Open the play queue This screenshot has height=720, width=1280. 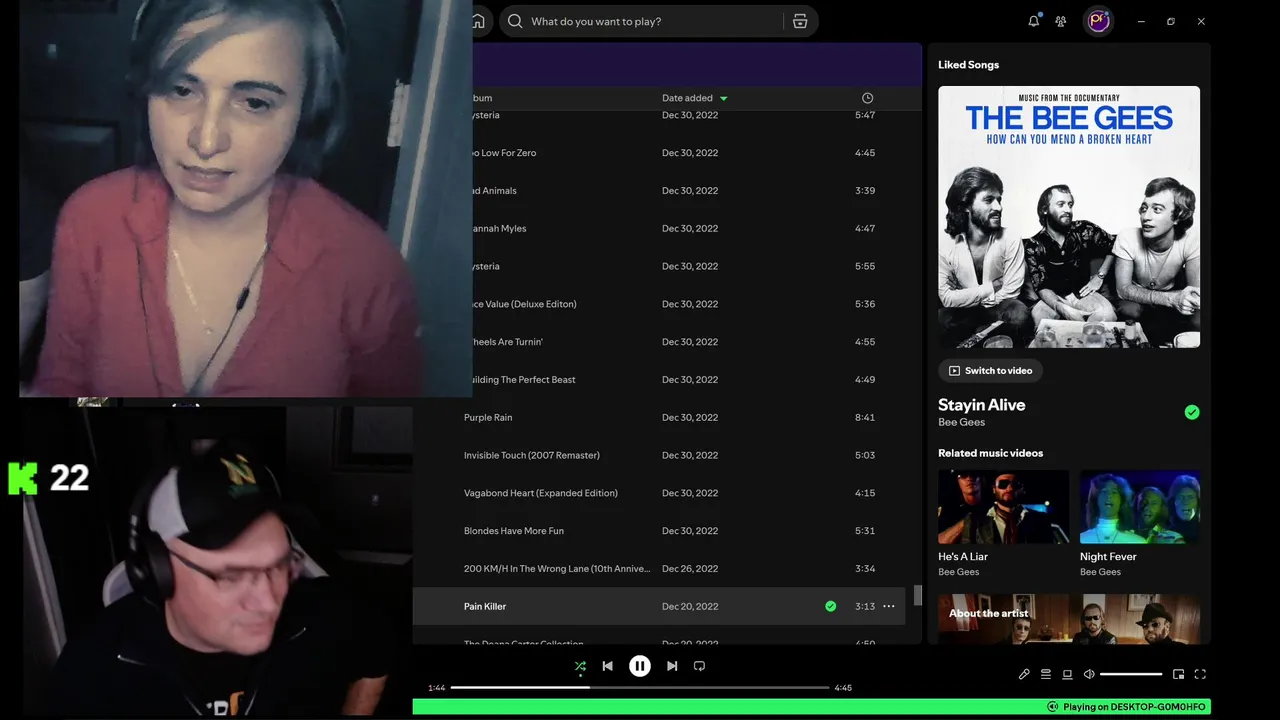click(1046, 674)
